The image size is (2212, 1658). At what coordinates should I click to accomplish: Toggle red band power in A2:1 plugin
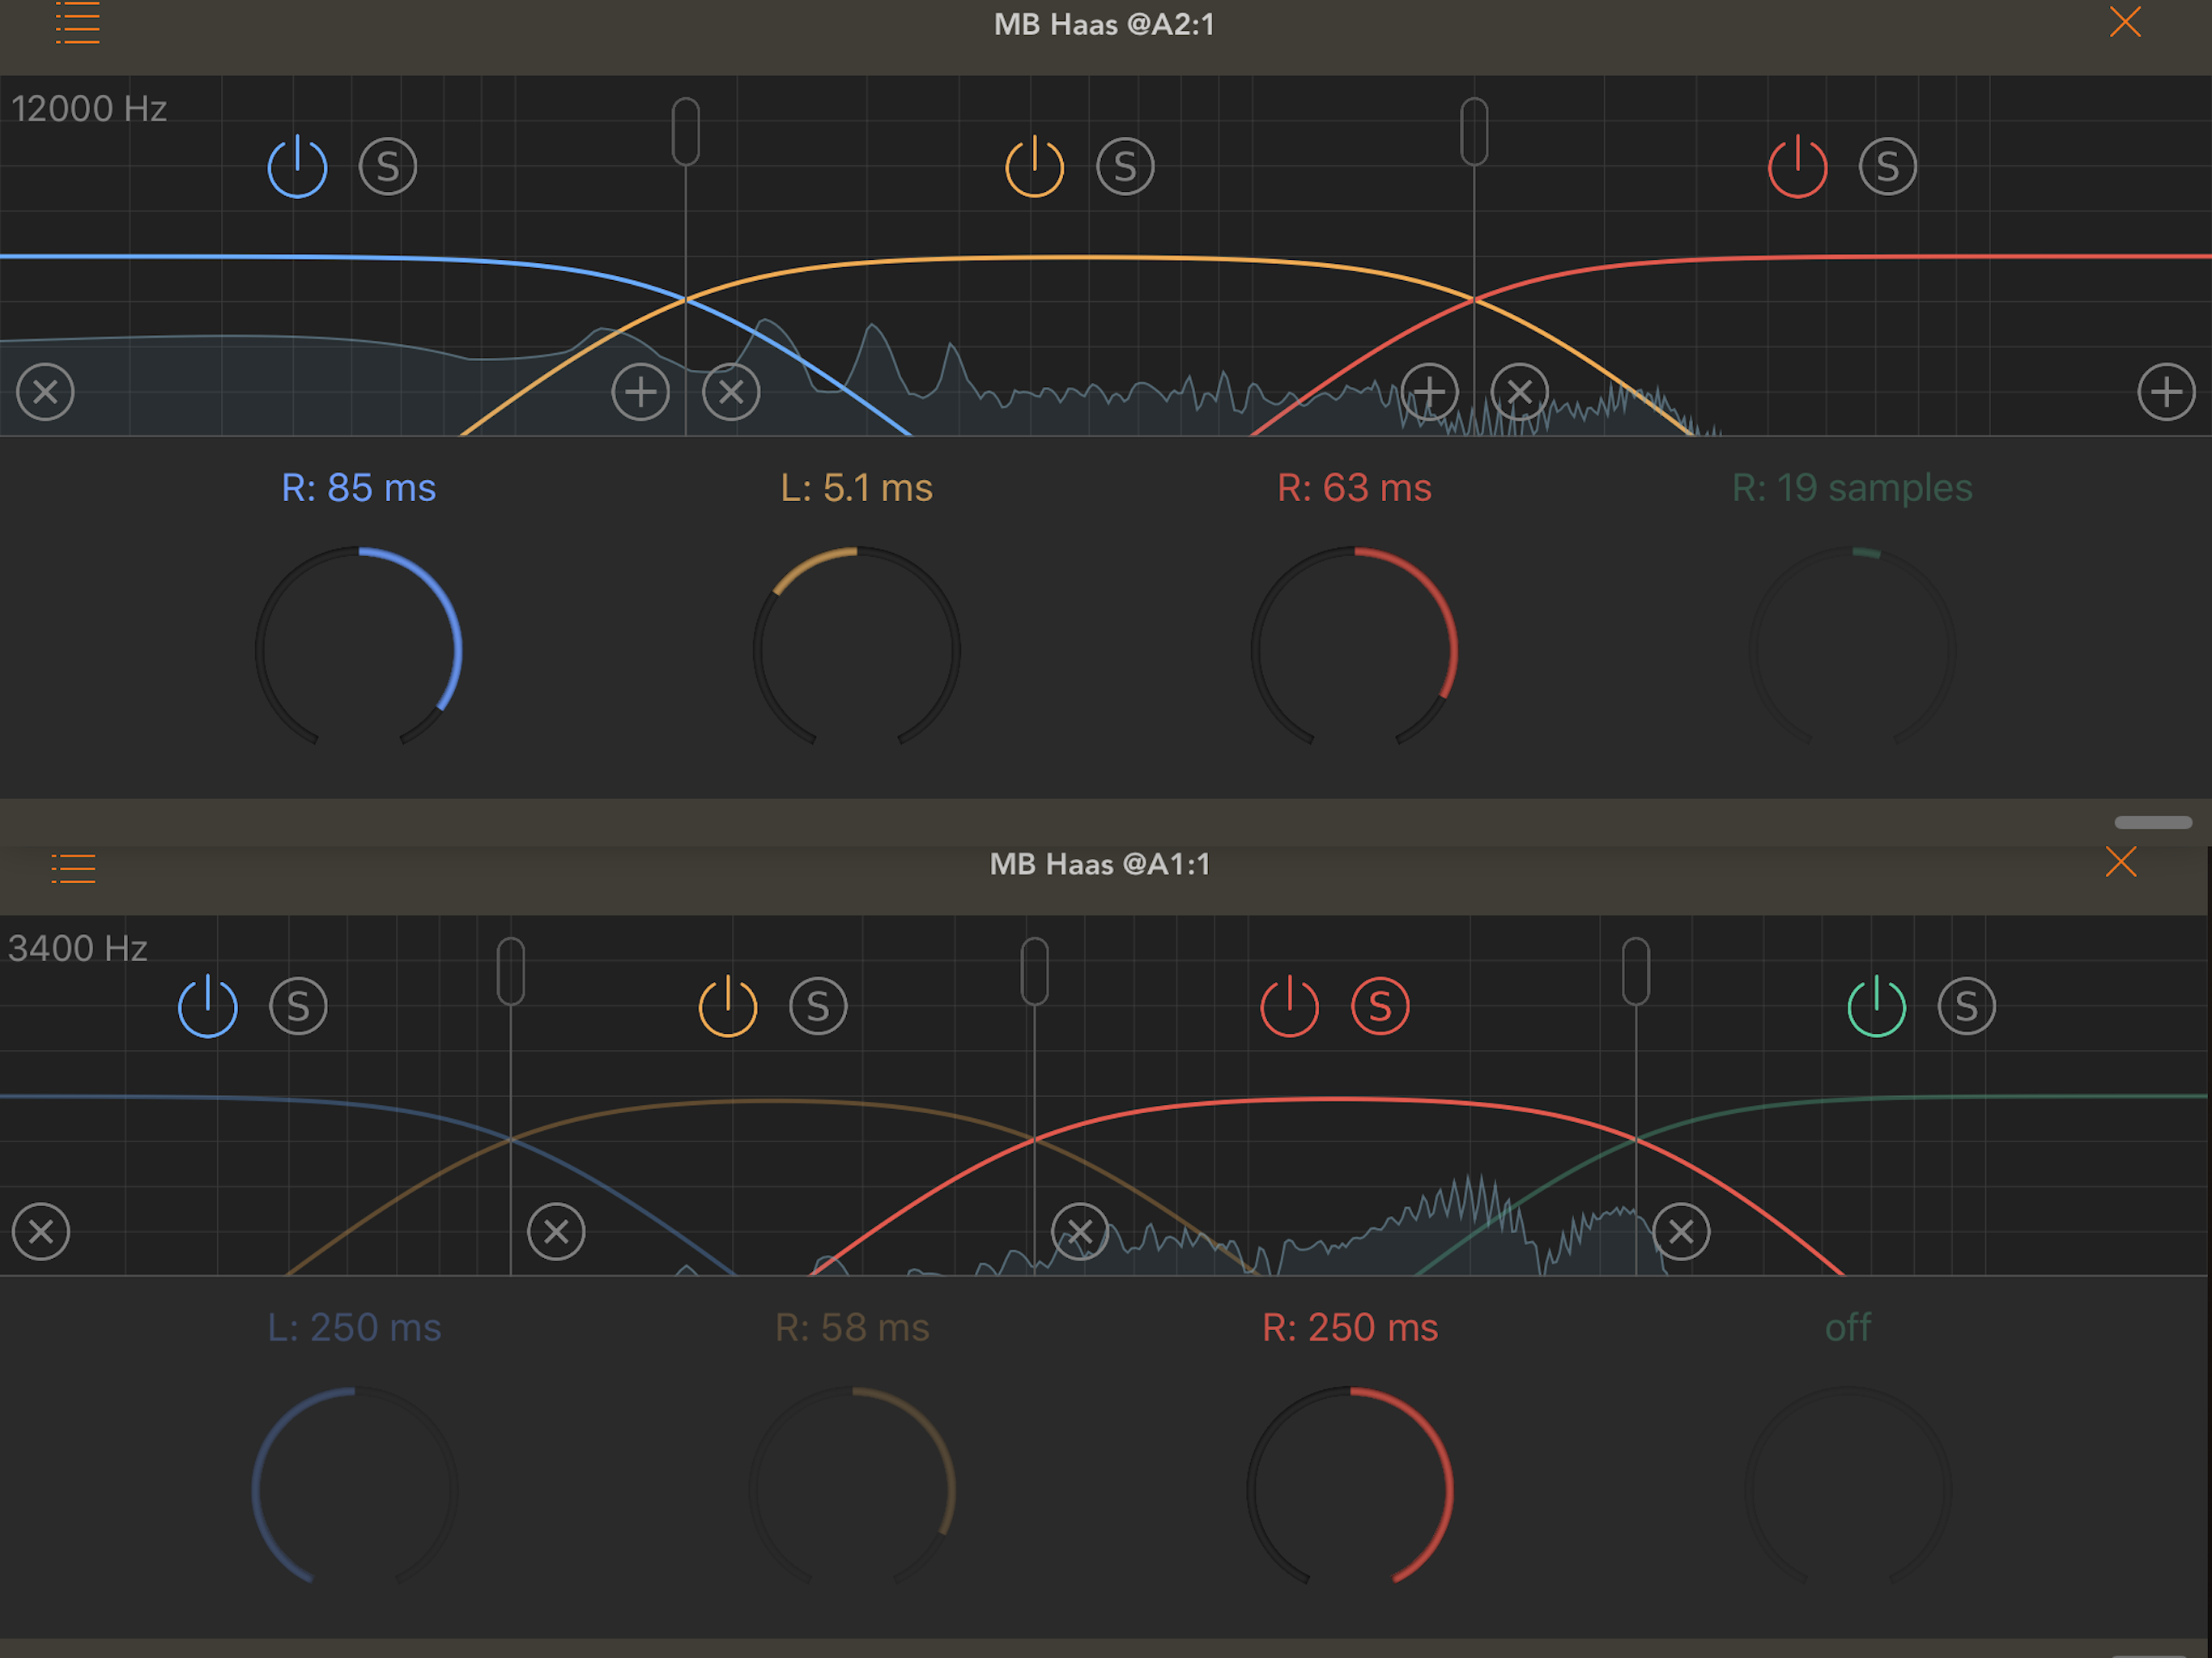click(1797, 167)
